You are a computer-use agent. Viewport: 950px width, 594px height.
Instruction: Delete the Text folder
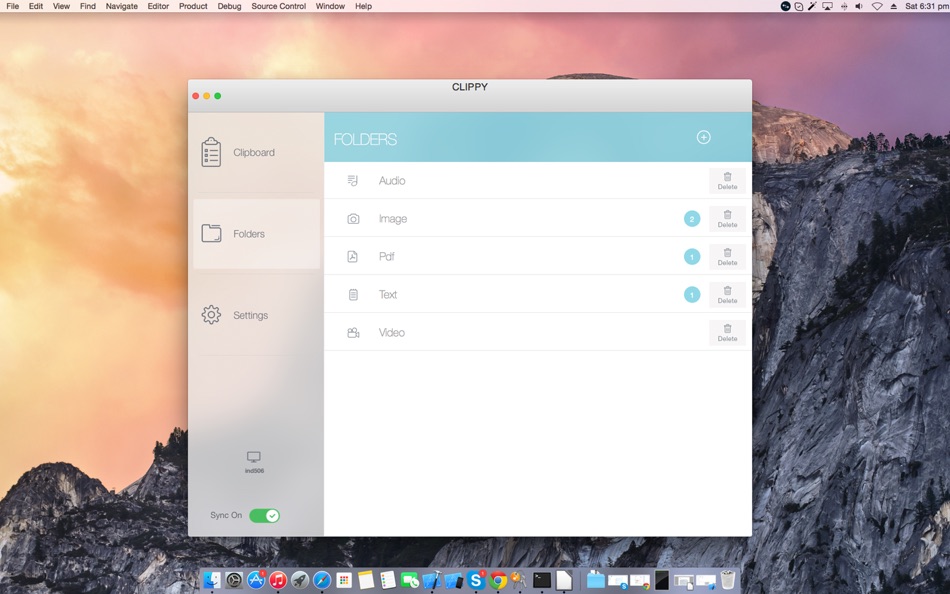(x=728, y=295)
